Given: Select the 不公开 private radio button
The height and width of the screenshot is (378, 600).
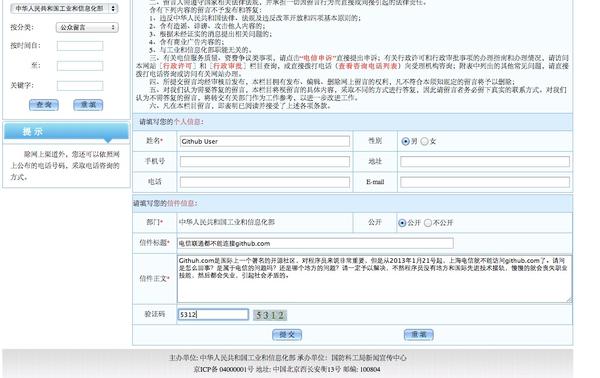Looking at the screenshot, I should (428, 223).
